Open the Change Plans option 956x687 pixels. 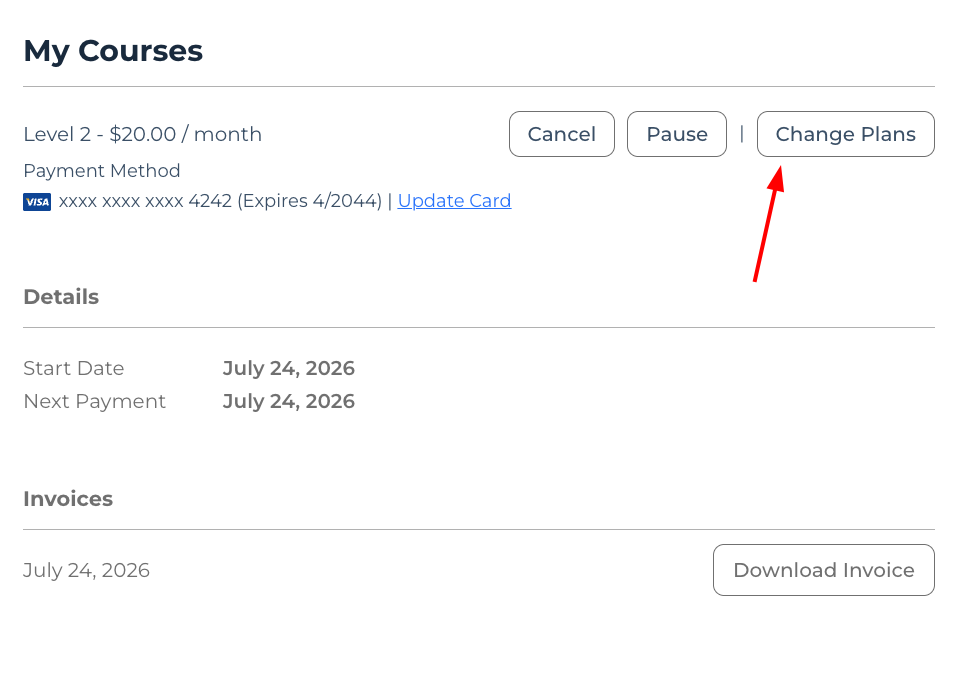point(846,134)
